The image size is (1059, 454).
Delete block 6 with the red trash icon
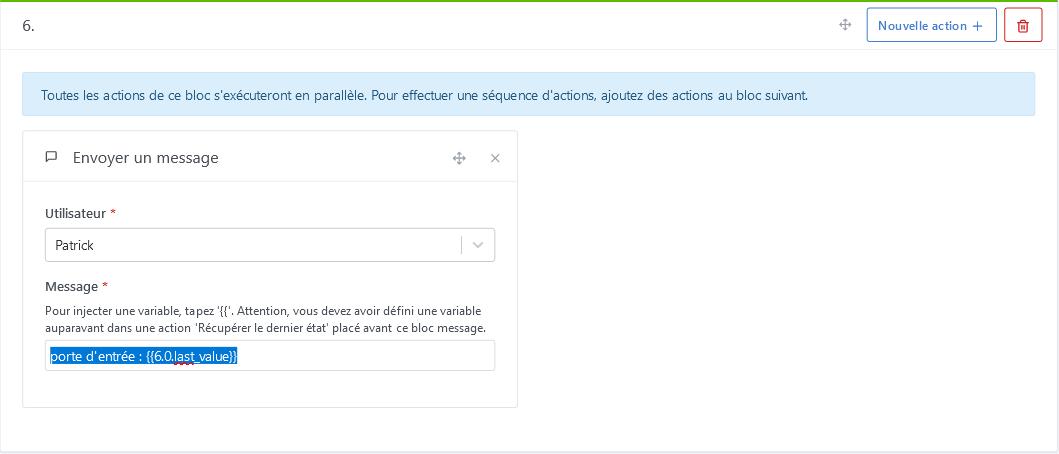click(1022, 25)
